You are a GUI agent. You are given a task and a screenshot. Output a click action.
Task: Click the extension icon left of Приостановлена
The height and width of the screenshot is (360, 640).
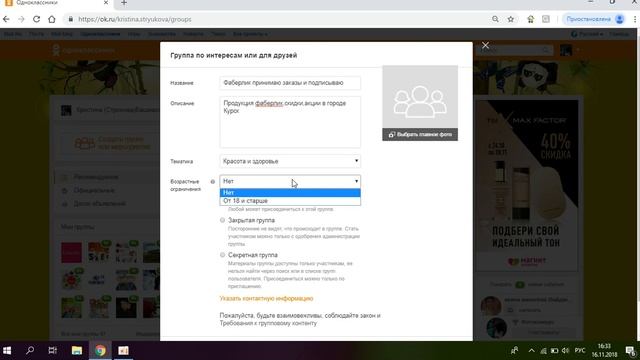click(x=546, y=19)
